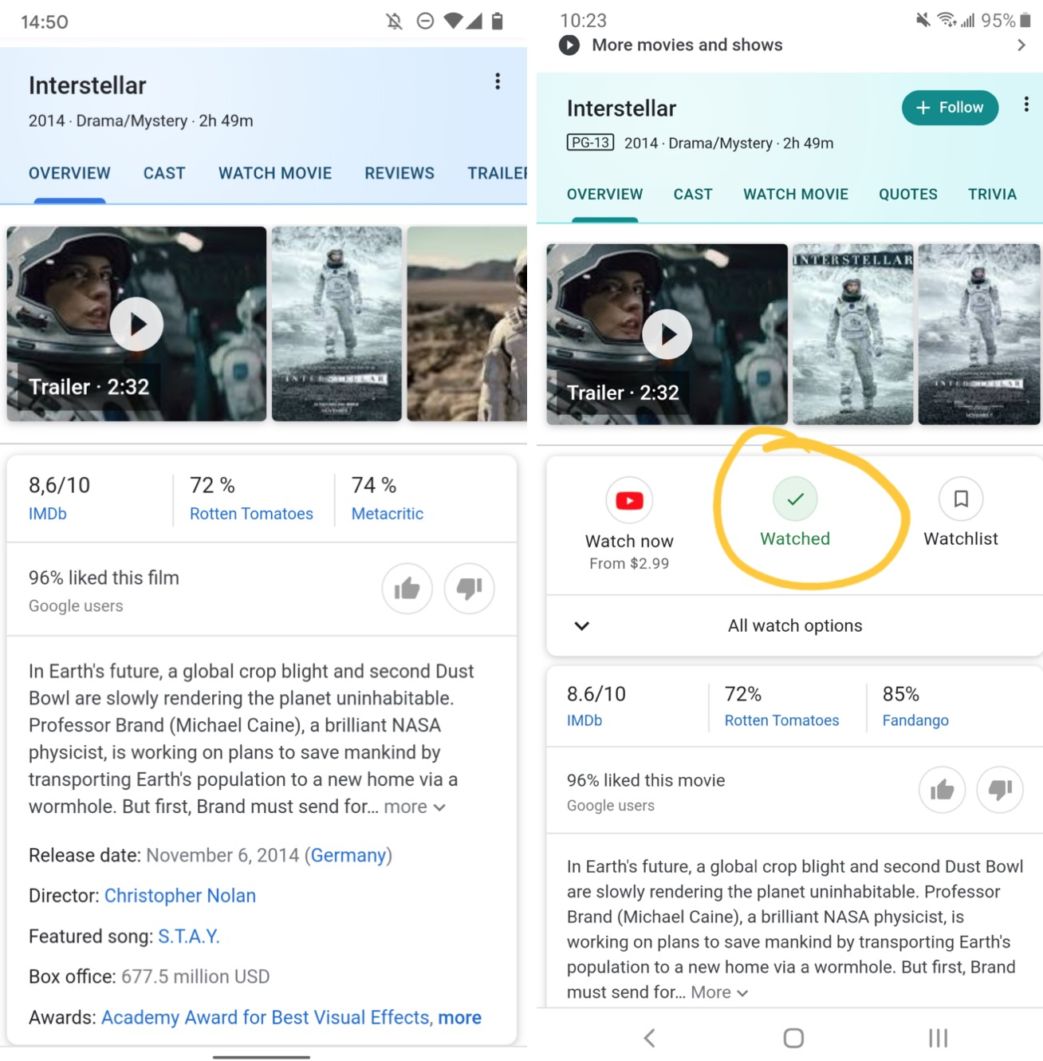Open the three-dot menu on the 14:50 screen
Image resolution: width=1043 pixels, height=1061 pixels.
497,82
